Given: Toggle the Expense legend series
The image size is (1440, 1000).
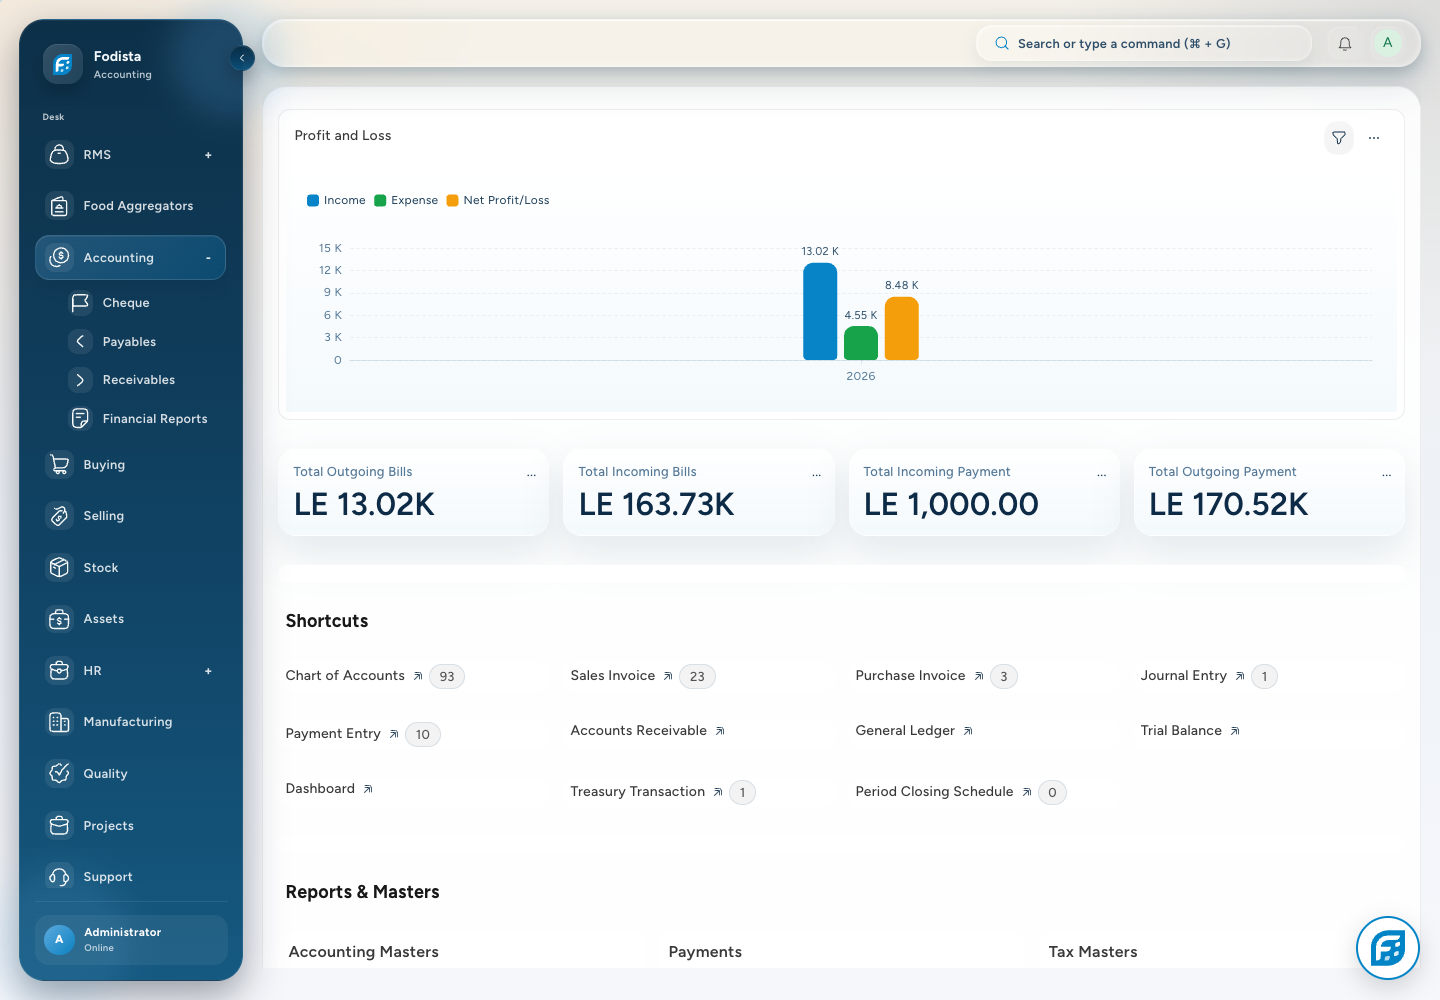Looking at the screenshot, I should coord(406,200).
